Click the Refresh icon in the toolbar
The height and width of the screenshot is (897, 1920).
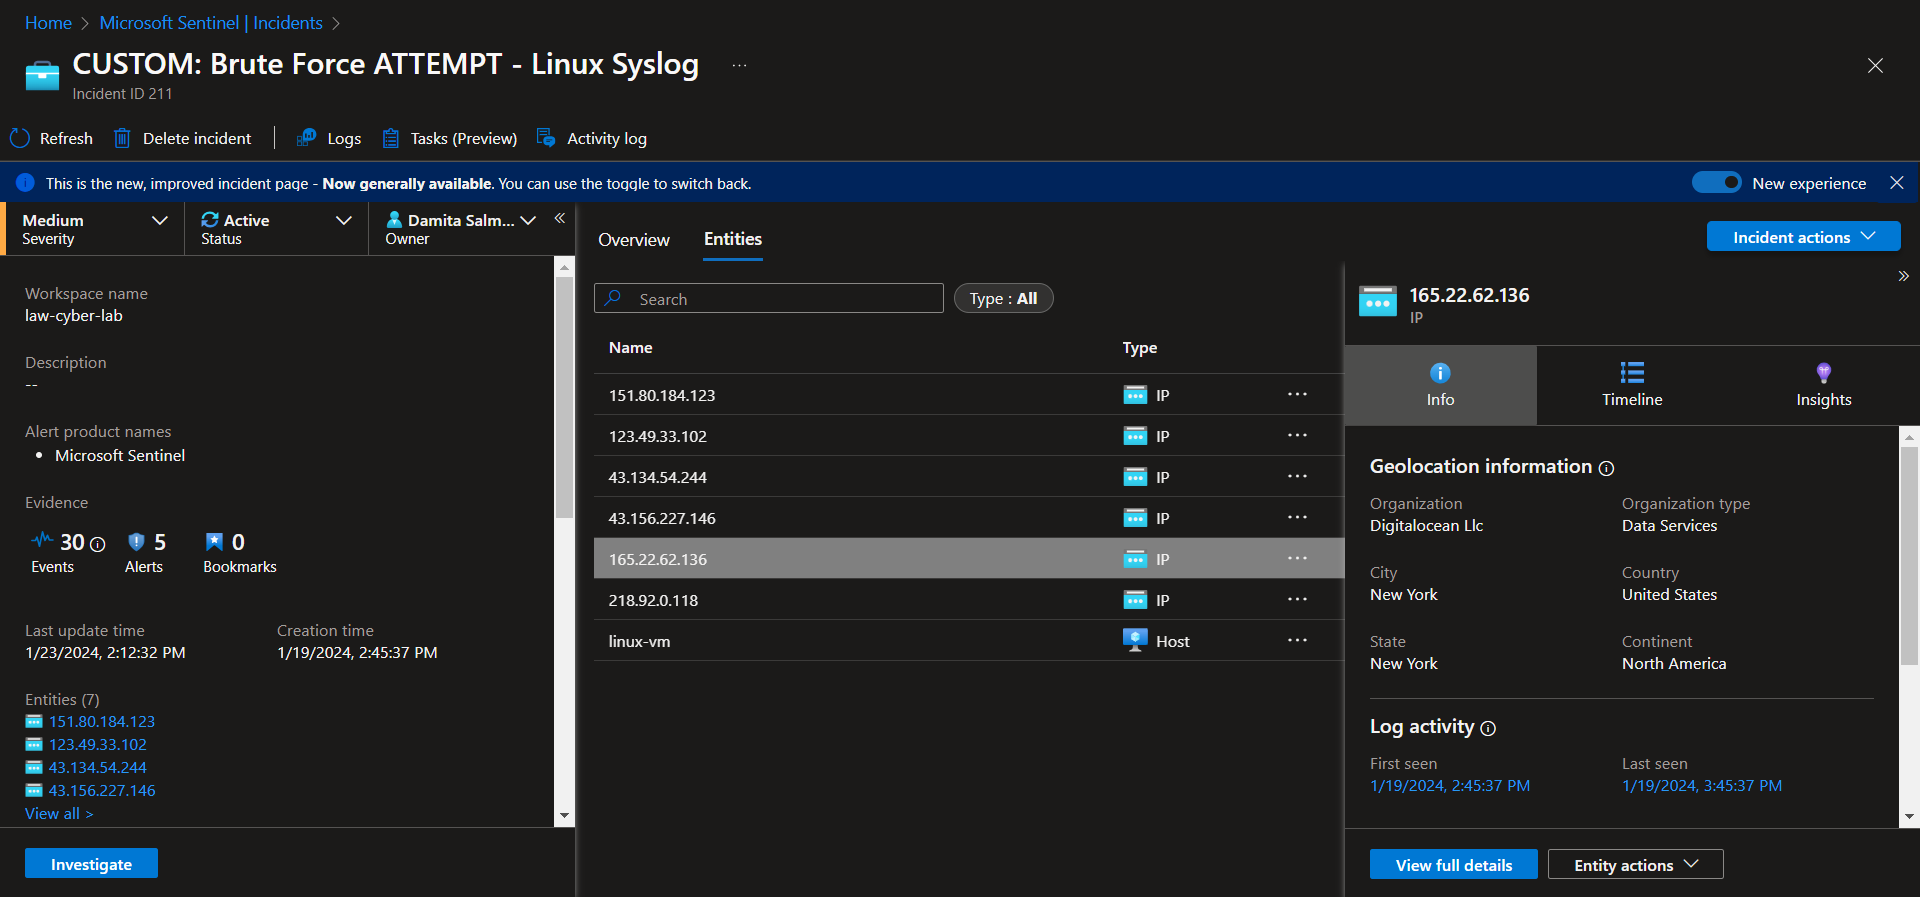point(20,138)
